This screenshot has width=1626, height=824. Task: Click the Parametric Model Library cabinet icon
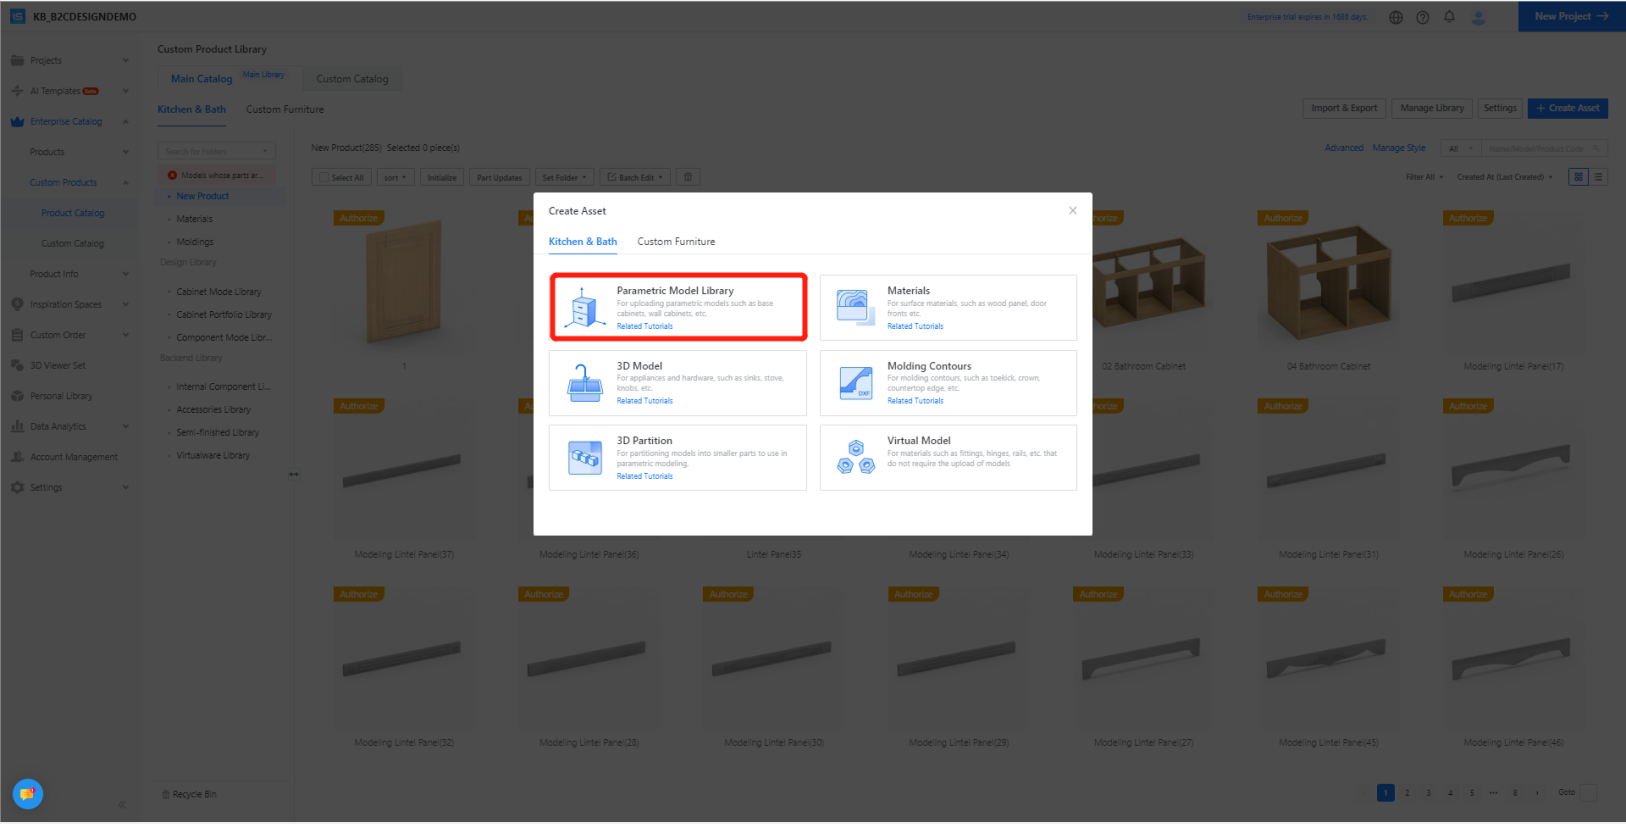tap(584, 308)
